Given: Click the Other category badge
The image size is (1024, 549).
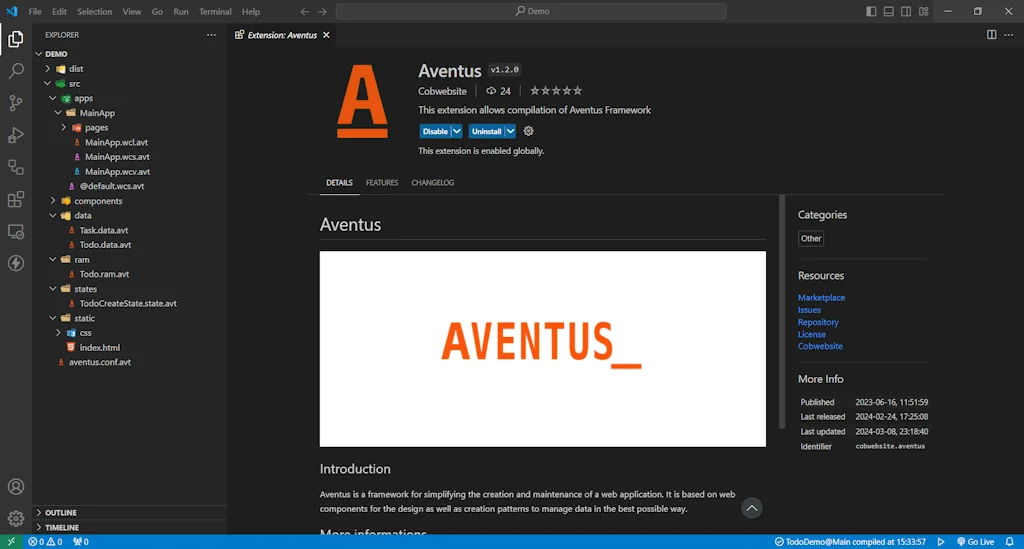Looking at the screenshot, I should coord(811,238).
